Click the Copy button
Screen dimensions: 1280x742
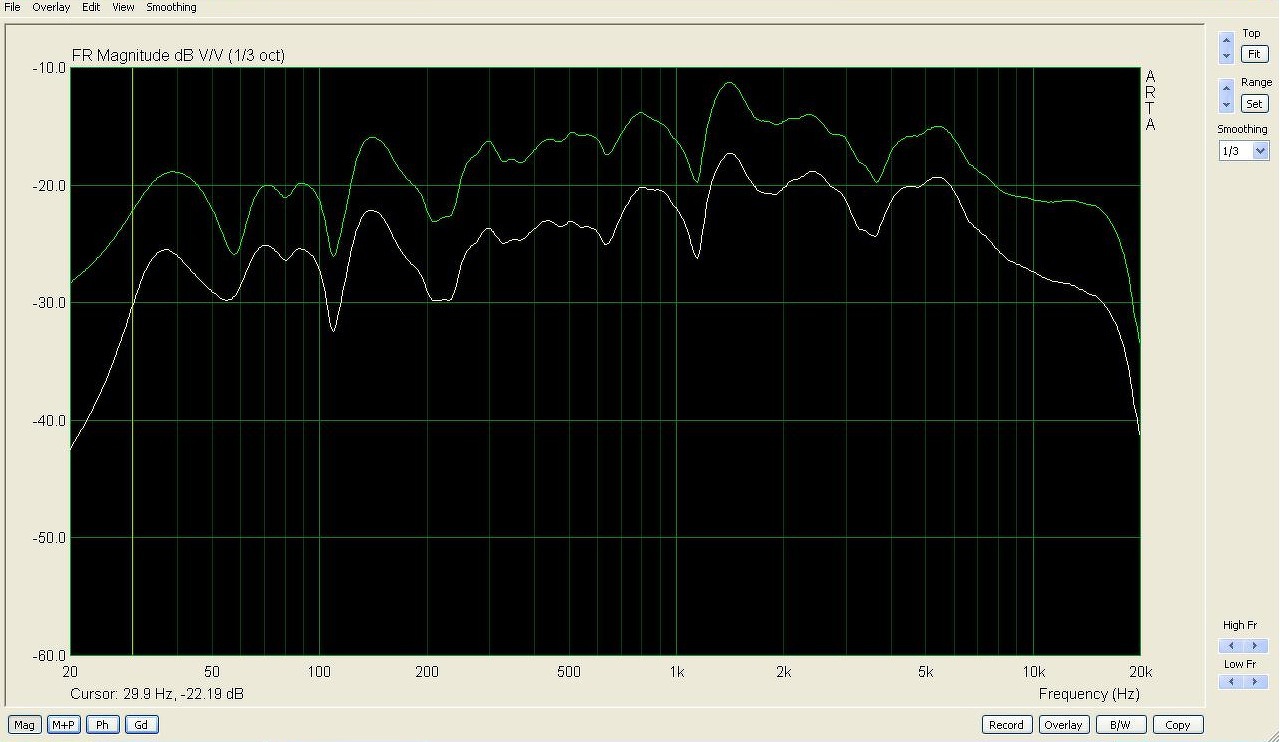1178,725
